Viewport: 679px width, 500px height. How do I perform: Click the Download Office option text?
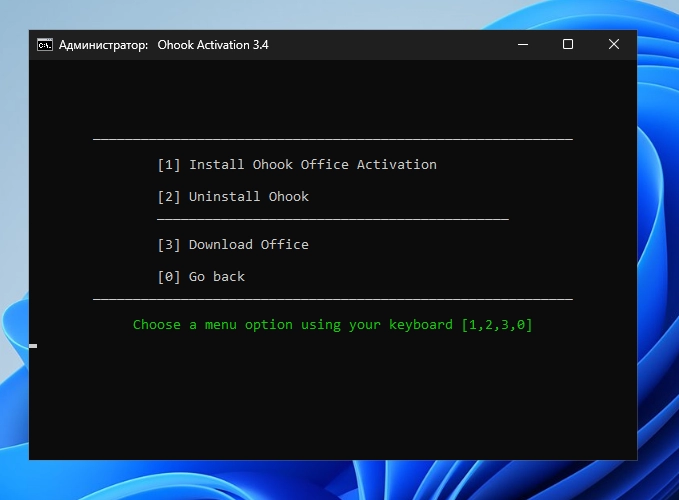[x=248, y=244]
